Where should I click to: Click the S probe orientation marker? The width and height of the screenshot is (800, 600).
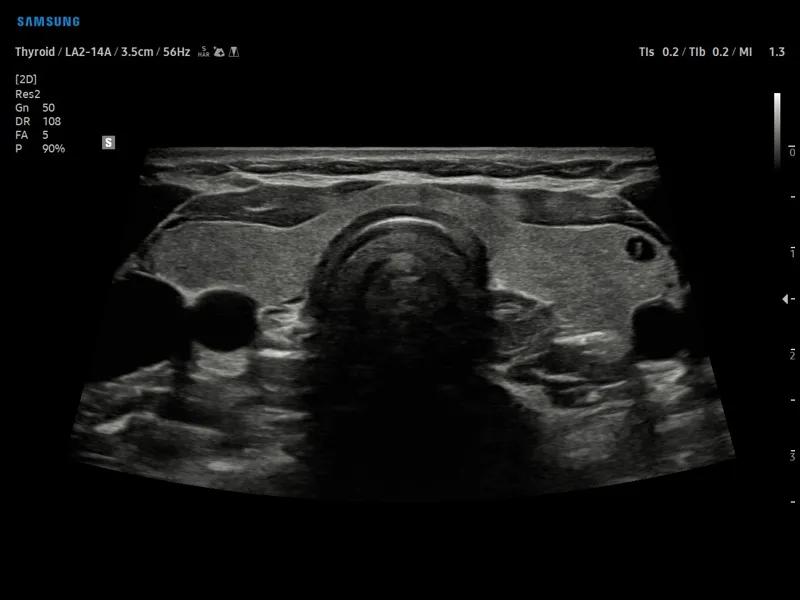[x=108, y=142]
